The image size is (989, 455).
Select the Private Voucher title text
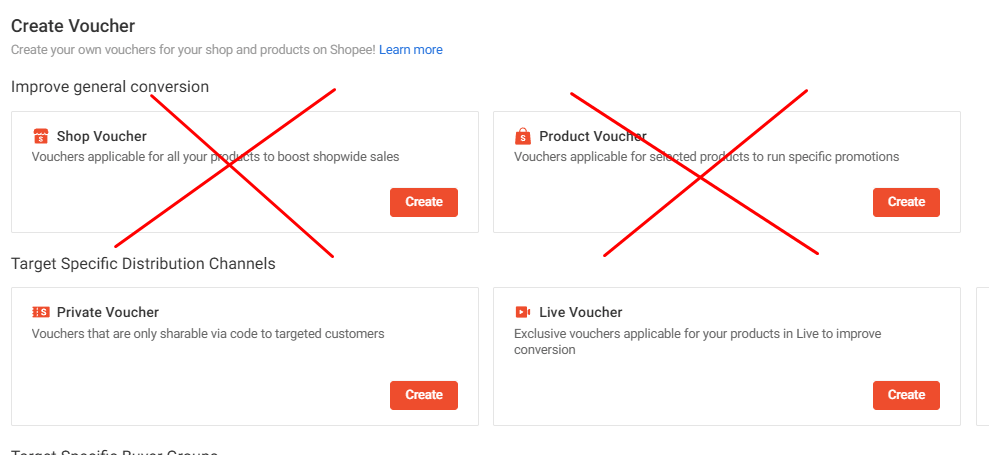click(108, 312)
